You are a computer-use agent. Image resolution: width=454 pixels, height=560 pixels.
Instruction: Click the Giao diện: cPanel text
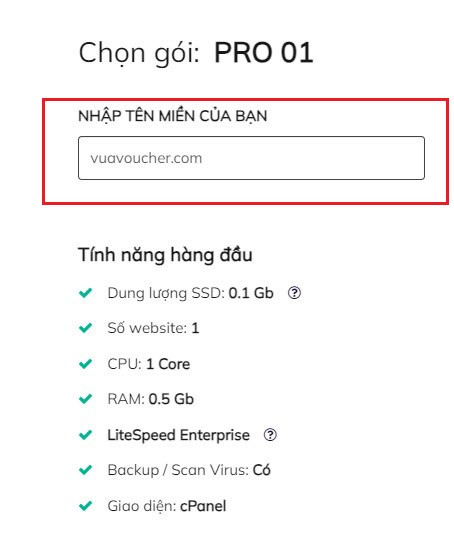[167, 506]
